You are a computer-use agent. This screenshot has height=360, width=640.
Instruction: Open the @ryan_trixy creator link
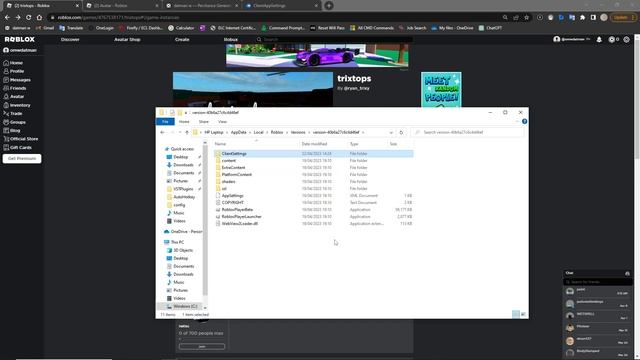coord(356,88)
